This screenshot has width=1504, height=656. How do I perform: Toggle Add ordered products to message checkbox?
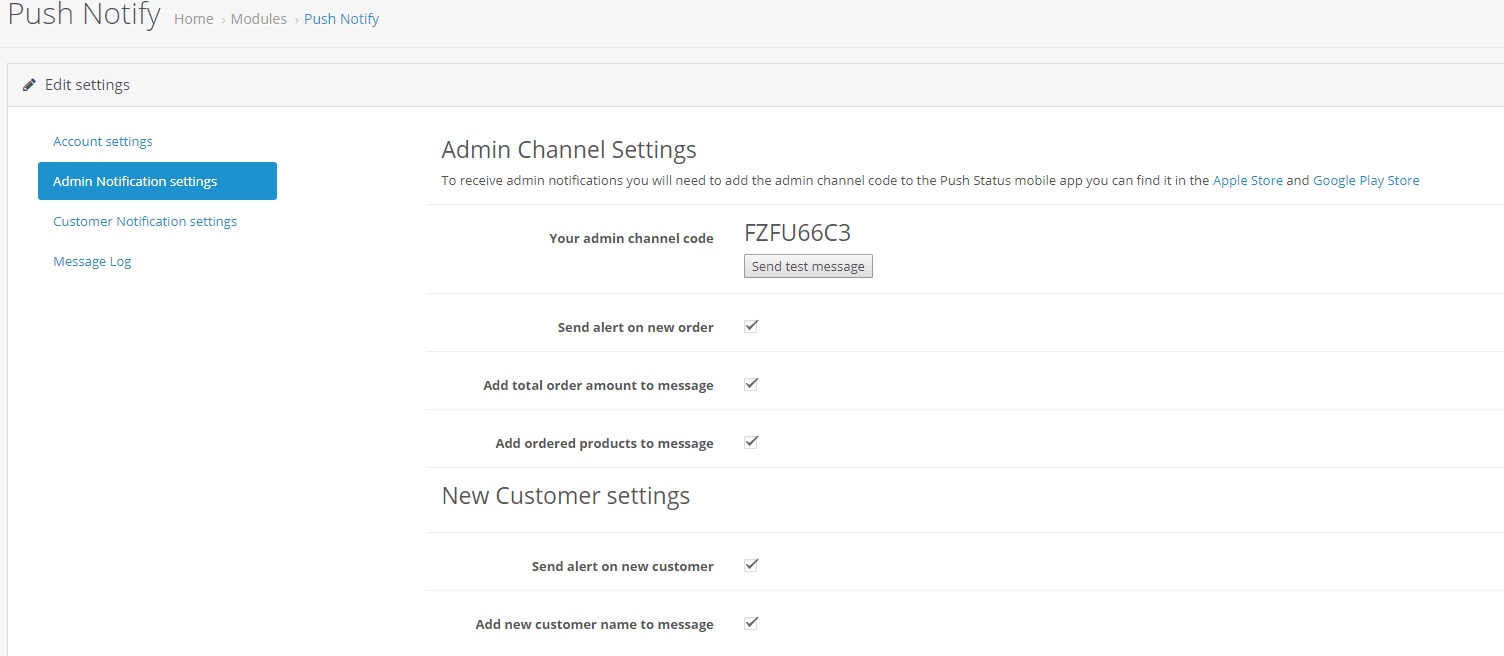(x=751, y=442)
